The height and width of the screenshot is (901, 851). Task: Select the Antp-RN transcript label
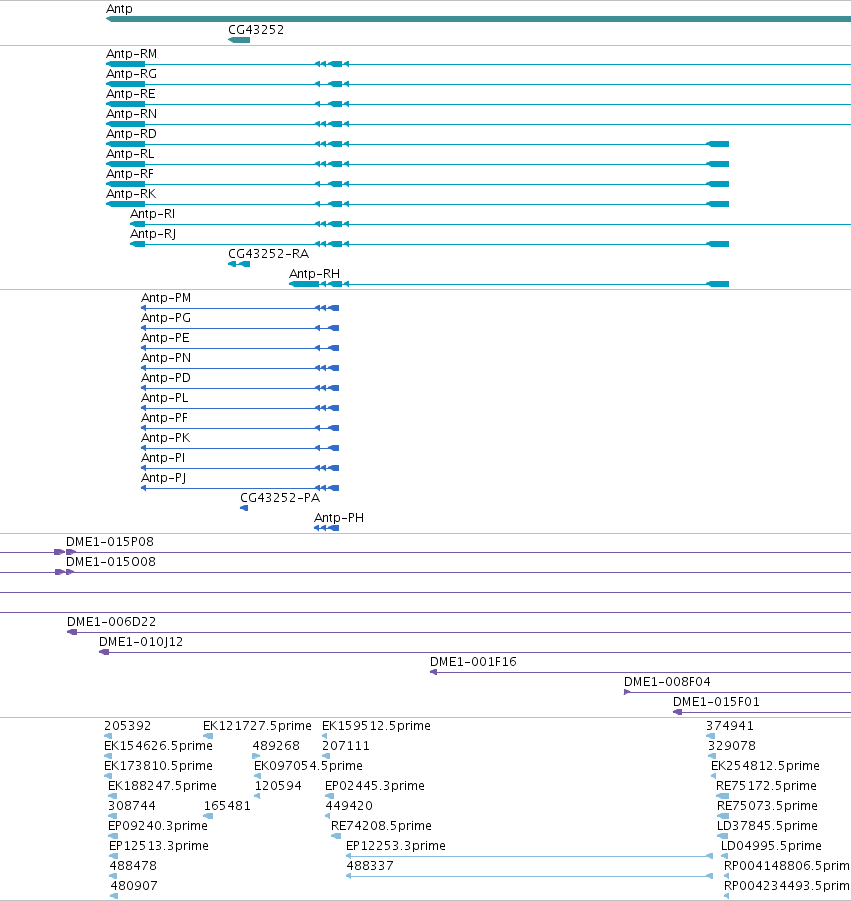coord(131,114)
